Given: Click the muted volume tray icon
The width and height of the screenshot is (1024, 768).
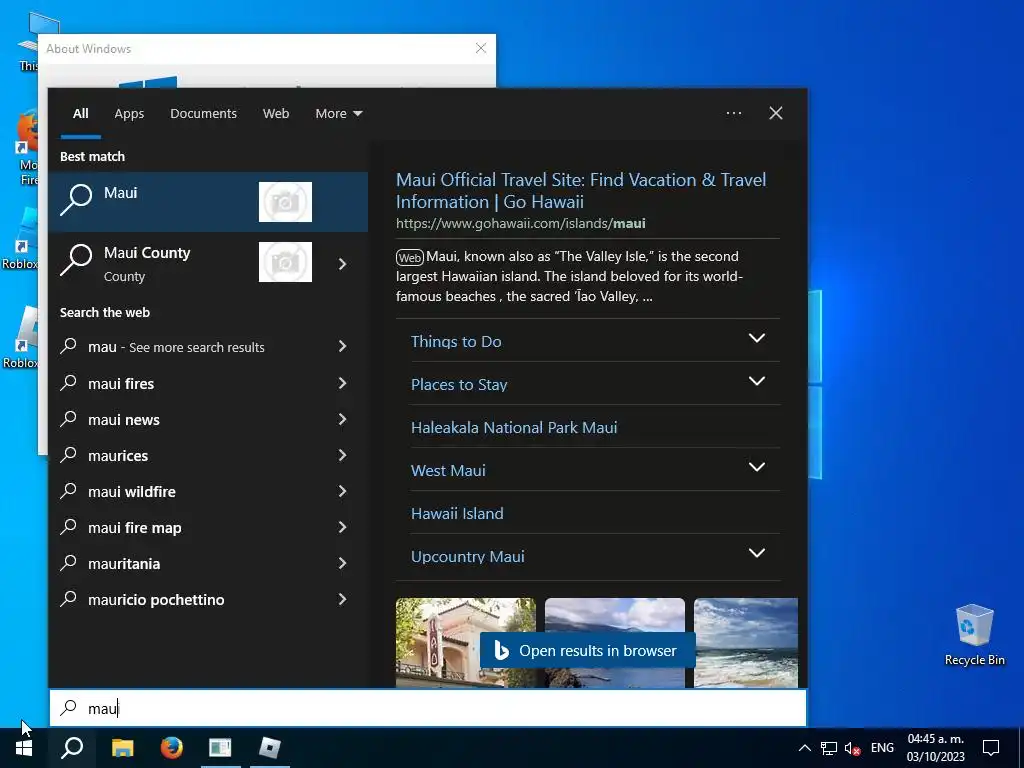Looking at the screenshot, I should [x=852, y=748].
